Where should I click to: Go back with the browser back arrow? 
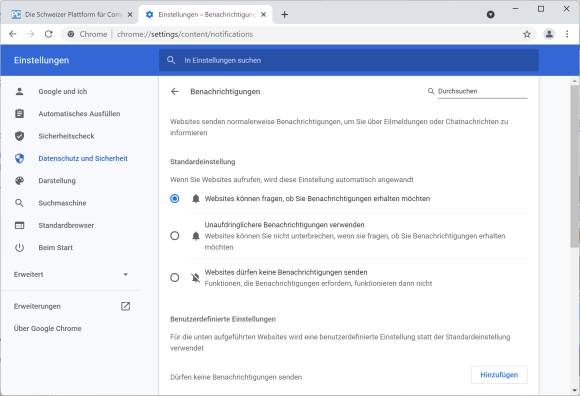[x=13, y=34]
